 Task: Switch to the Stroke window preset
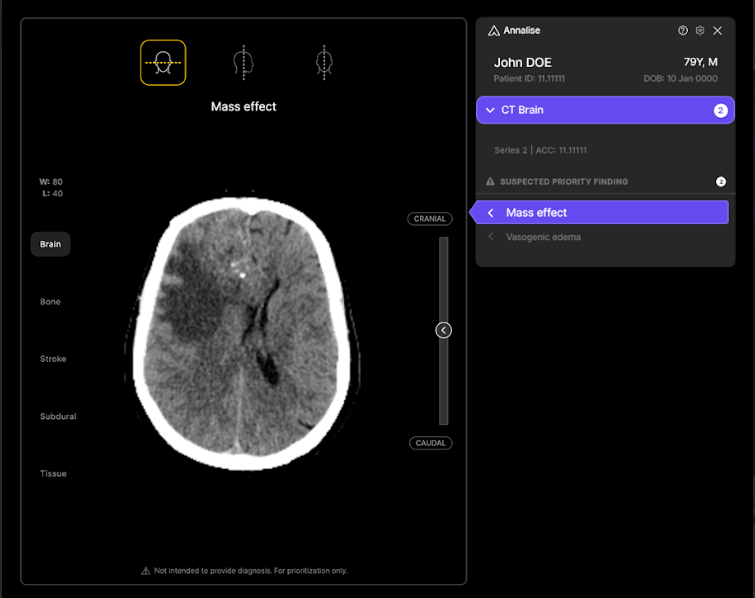(x=53, y=359)
